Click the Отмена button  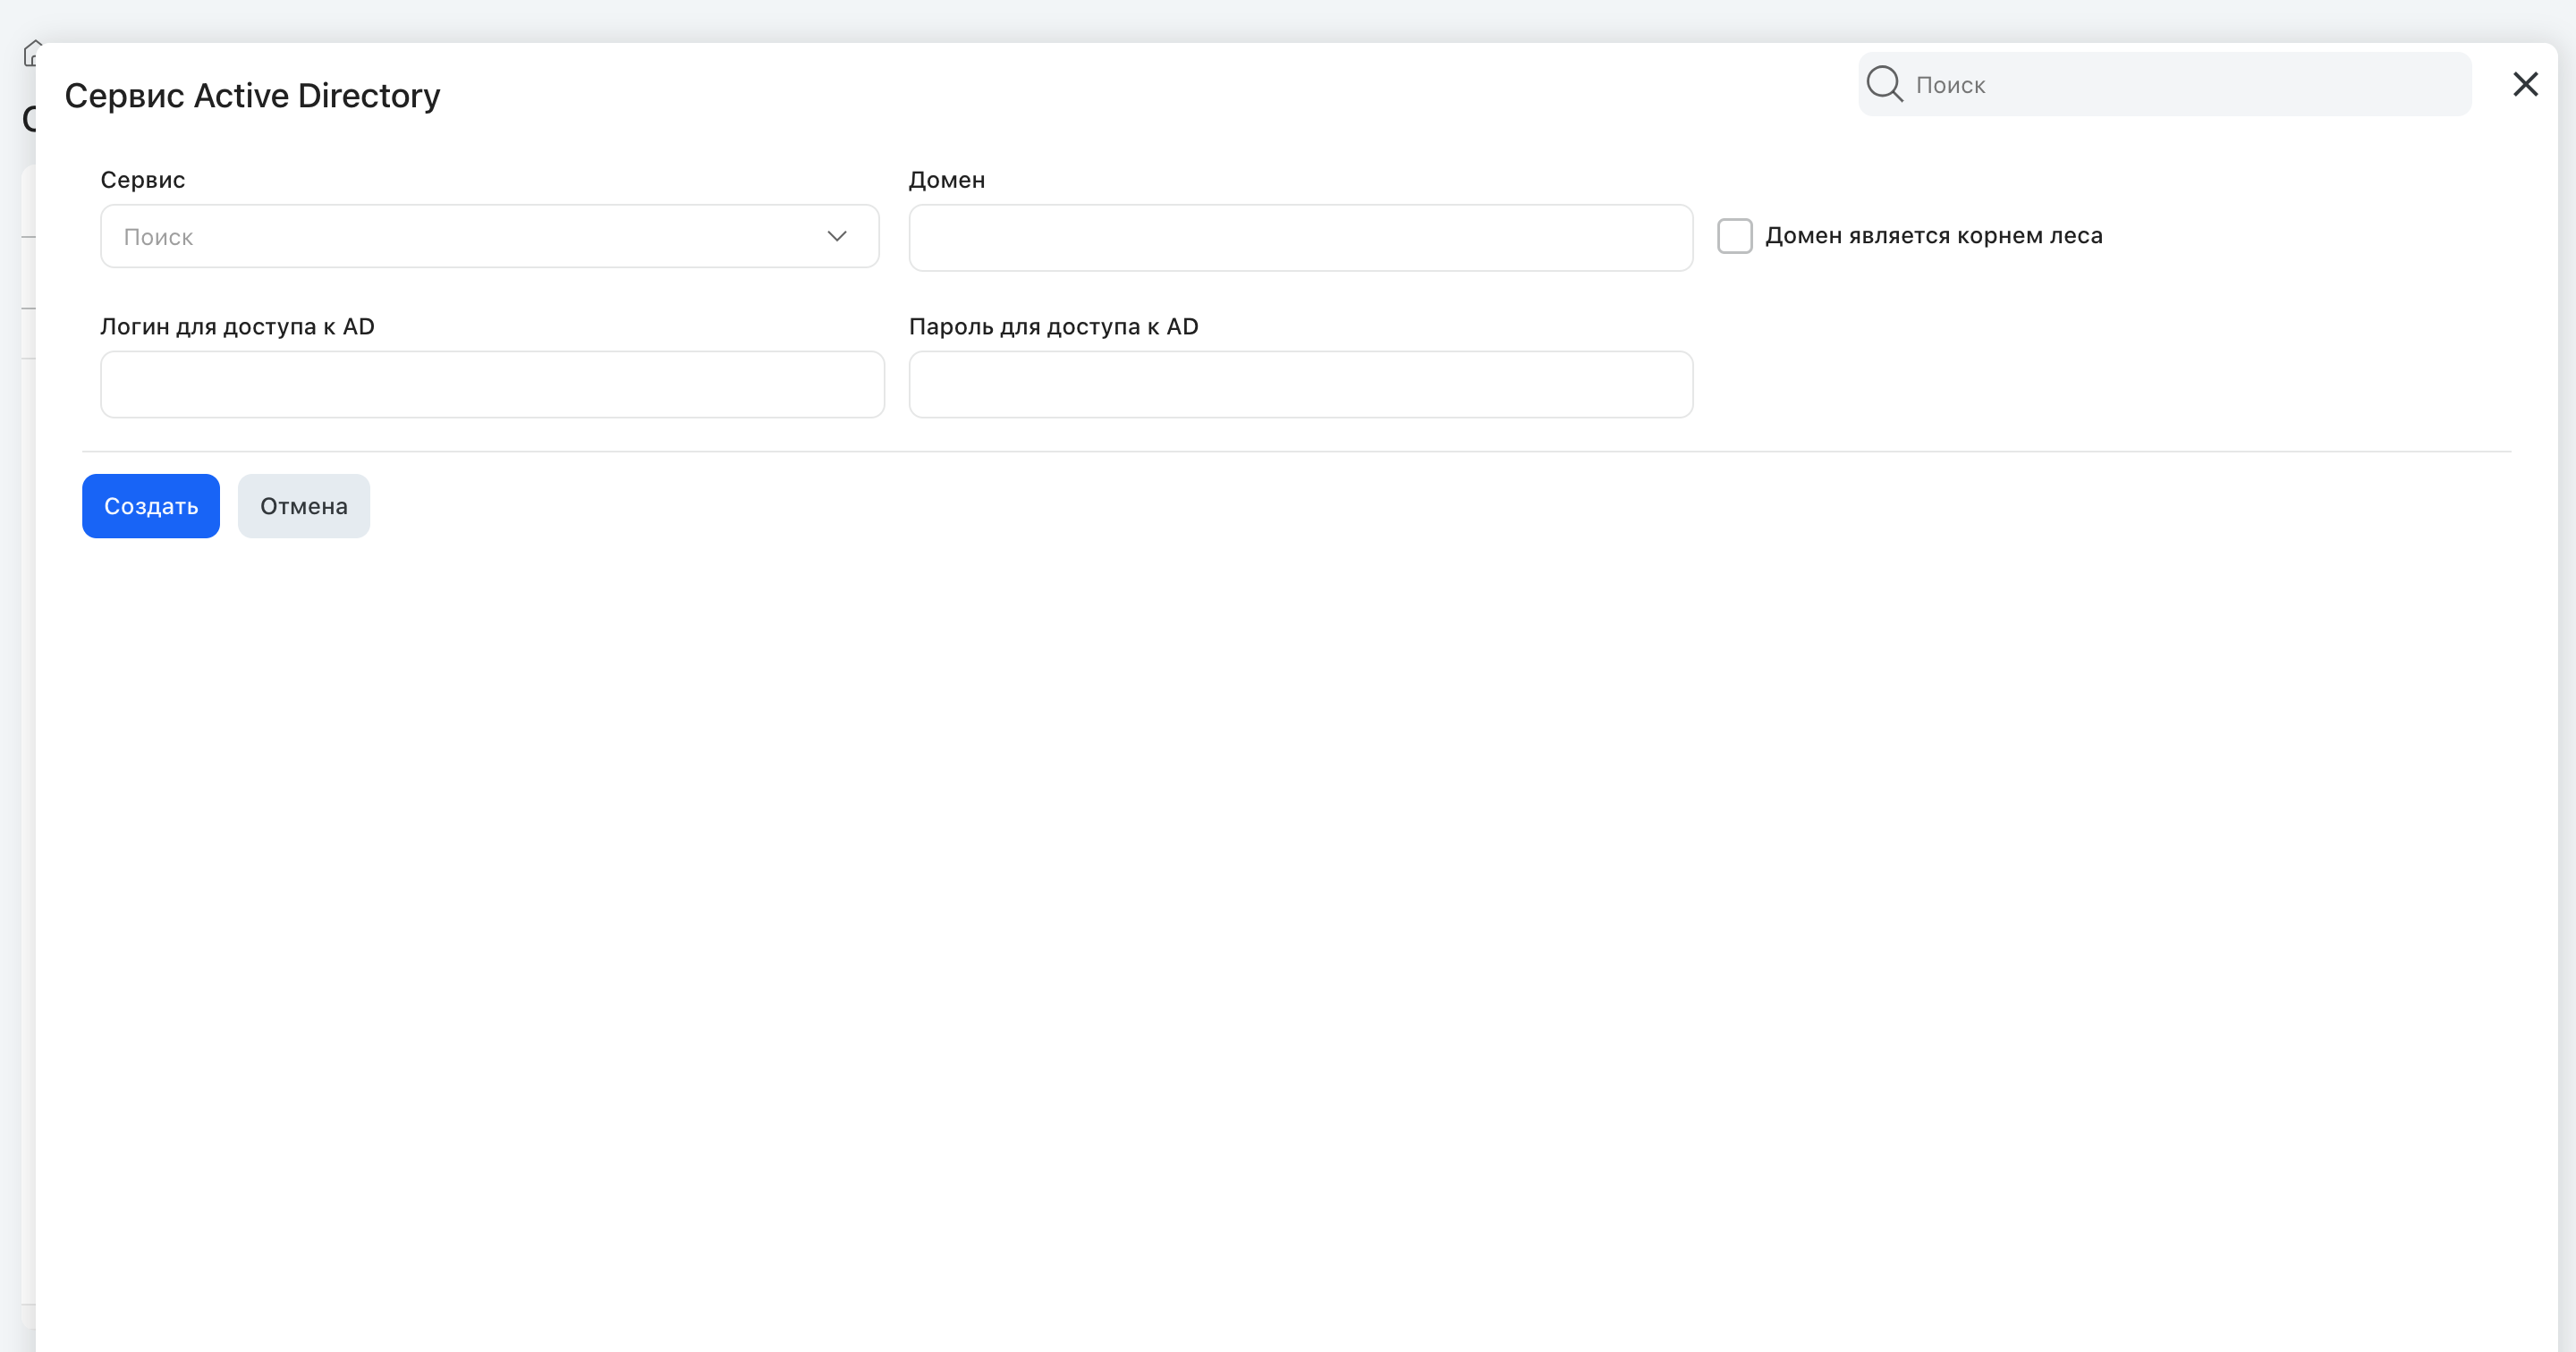304,506
